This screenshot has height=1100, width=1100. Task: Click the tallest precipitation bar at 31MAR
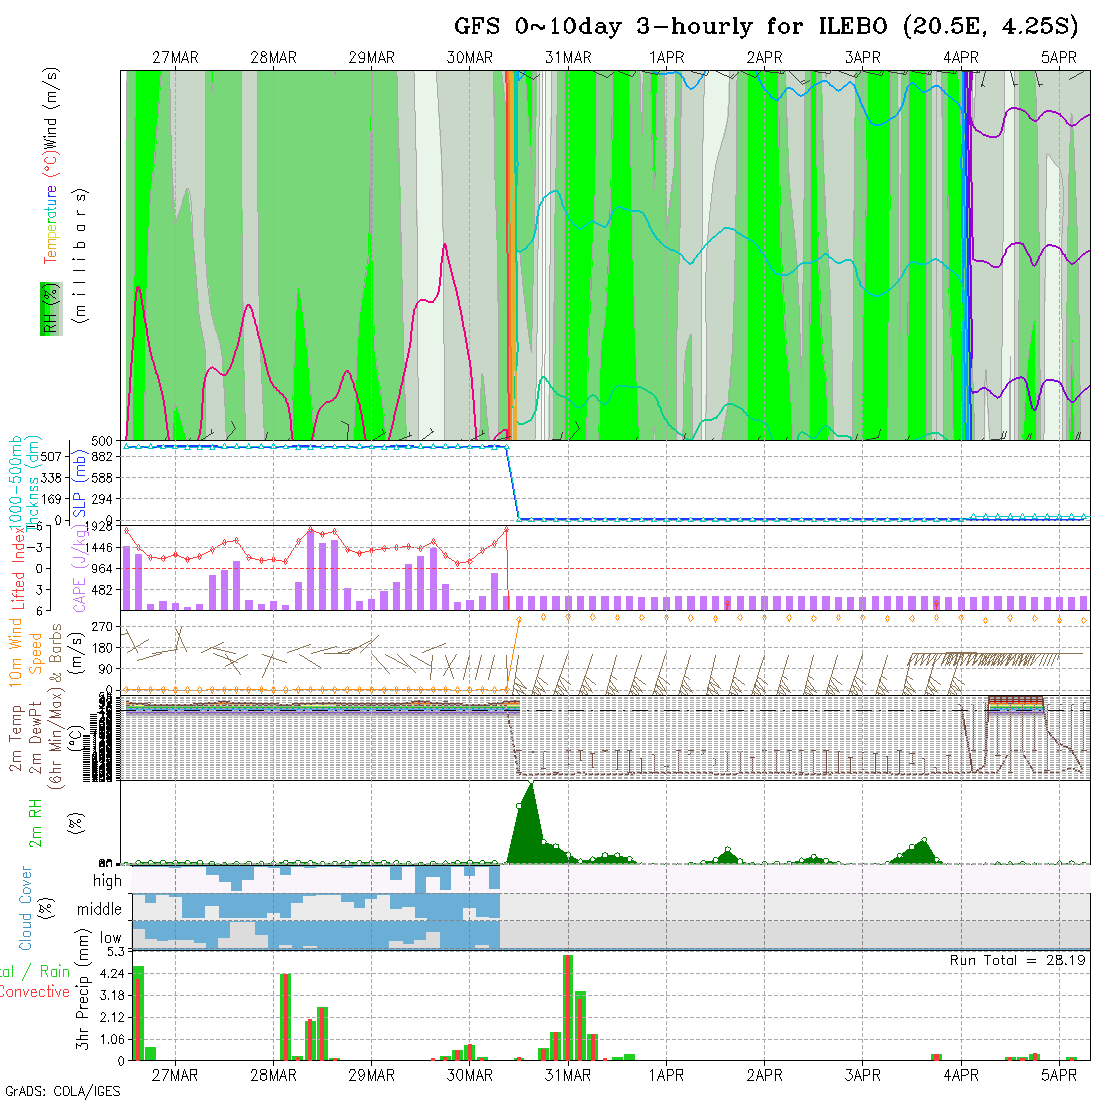pyautogui.click(x=568, y=1007)
